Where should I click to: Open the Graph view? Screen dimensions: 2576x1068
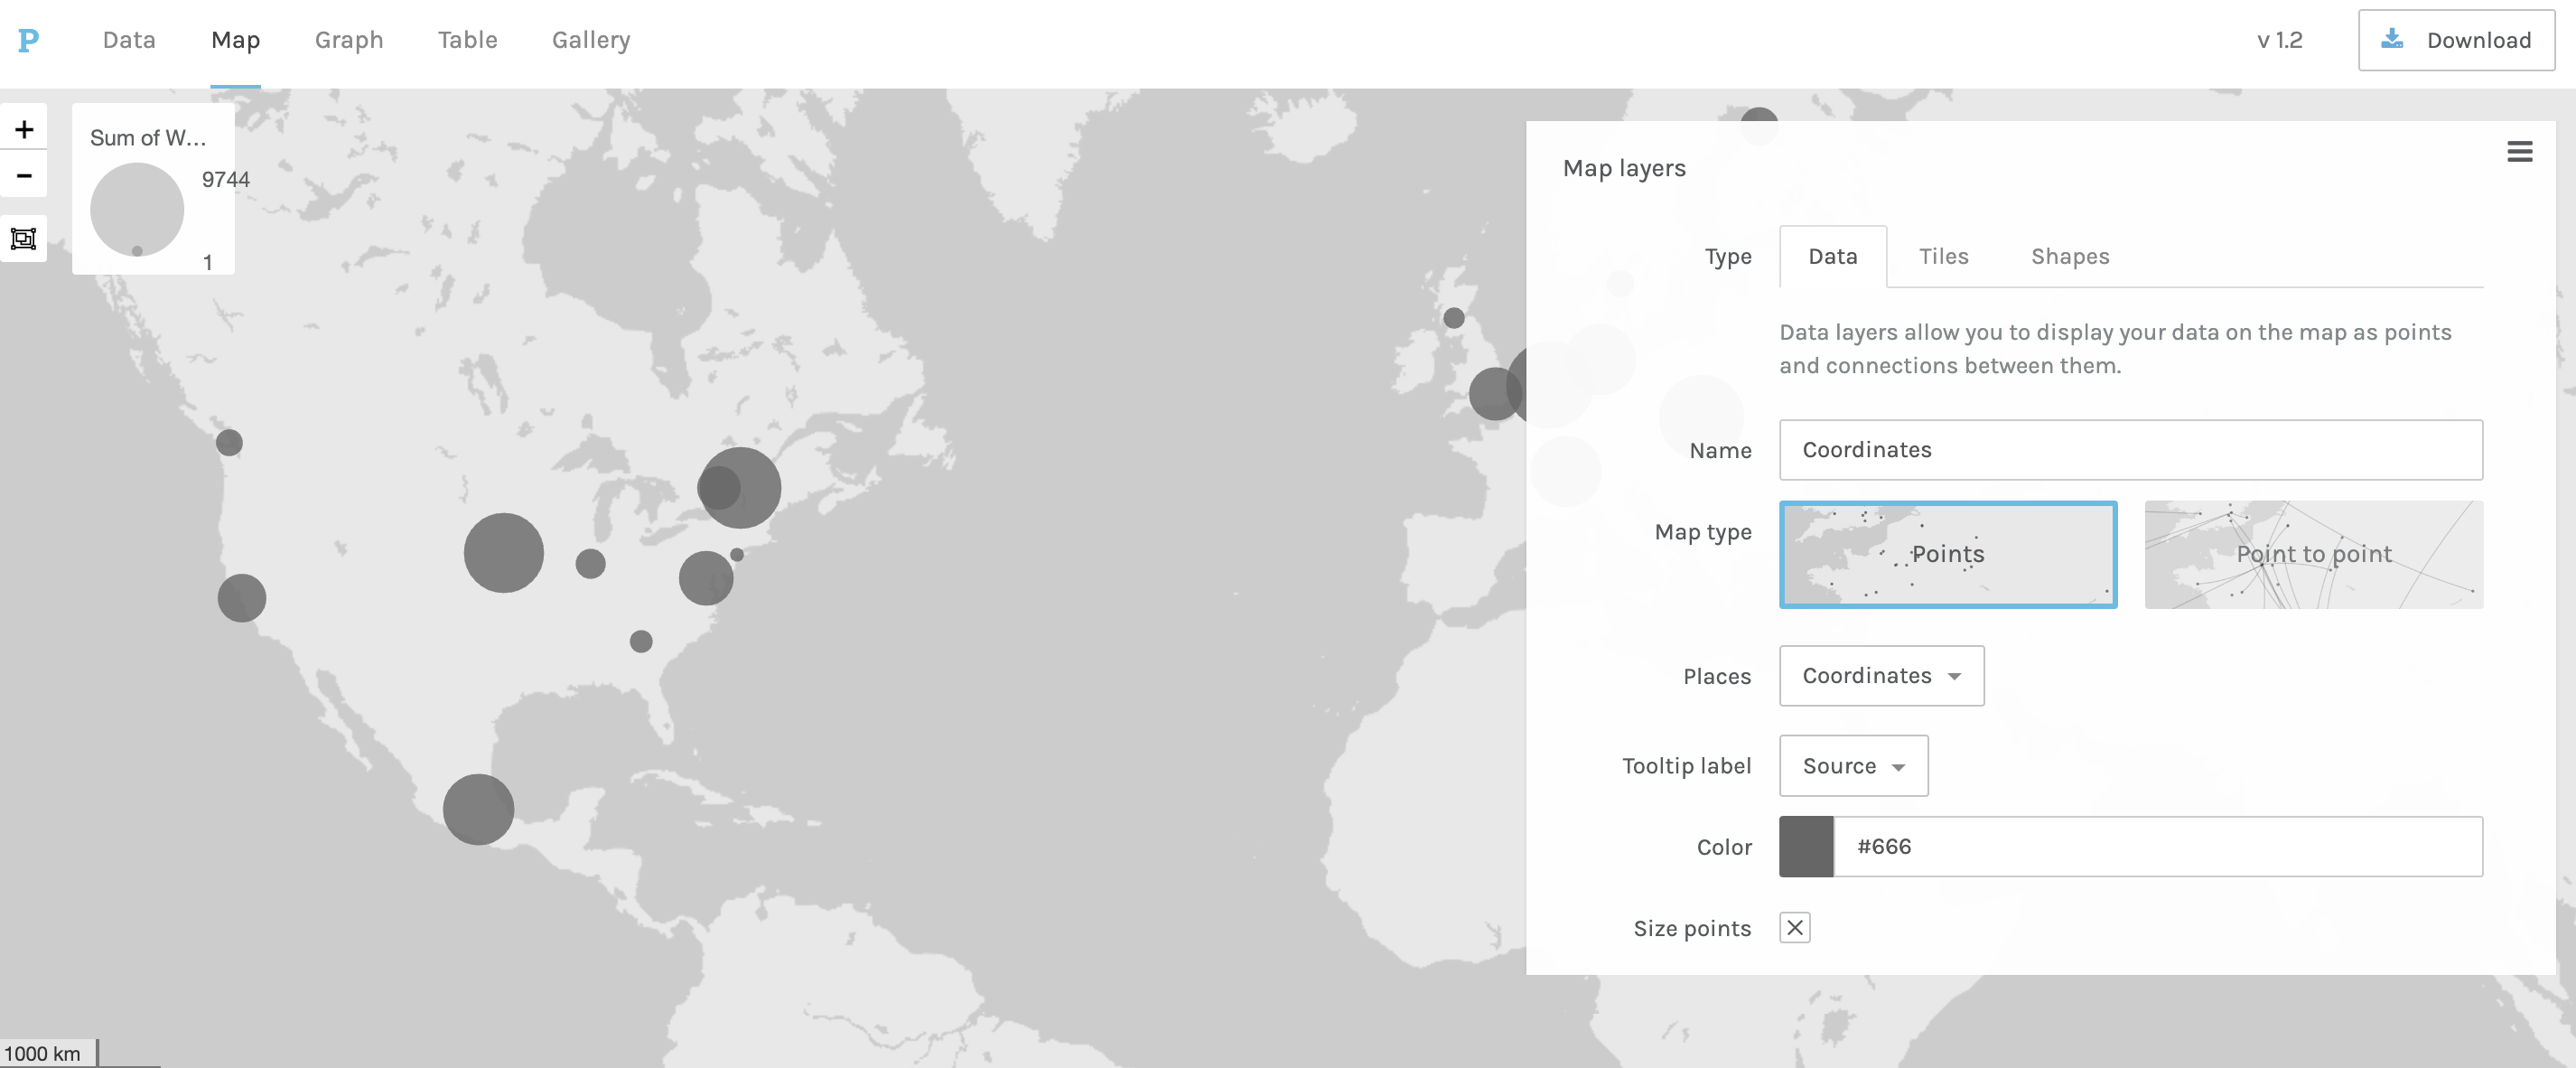[348, 40]
